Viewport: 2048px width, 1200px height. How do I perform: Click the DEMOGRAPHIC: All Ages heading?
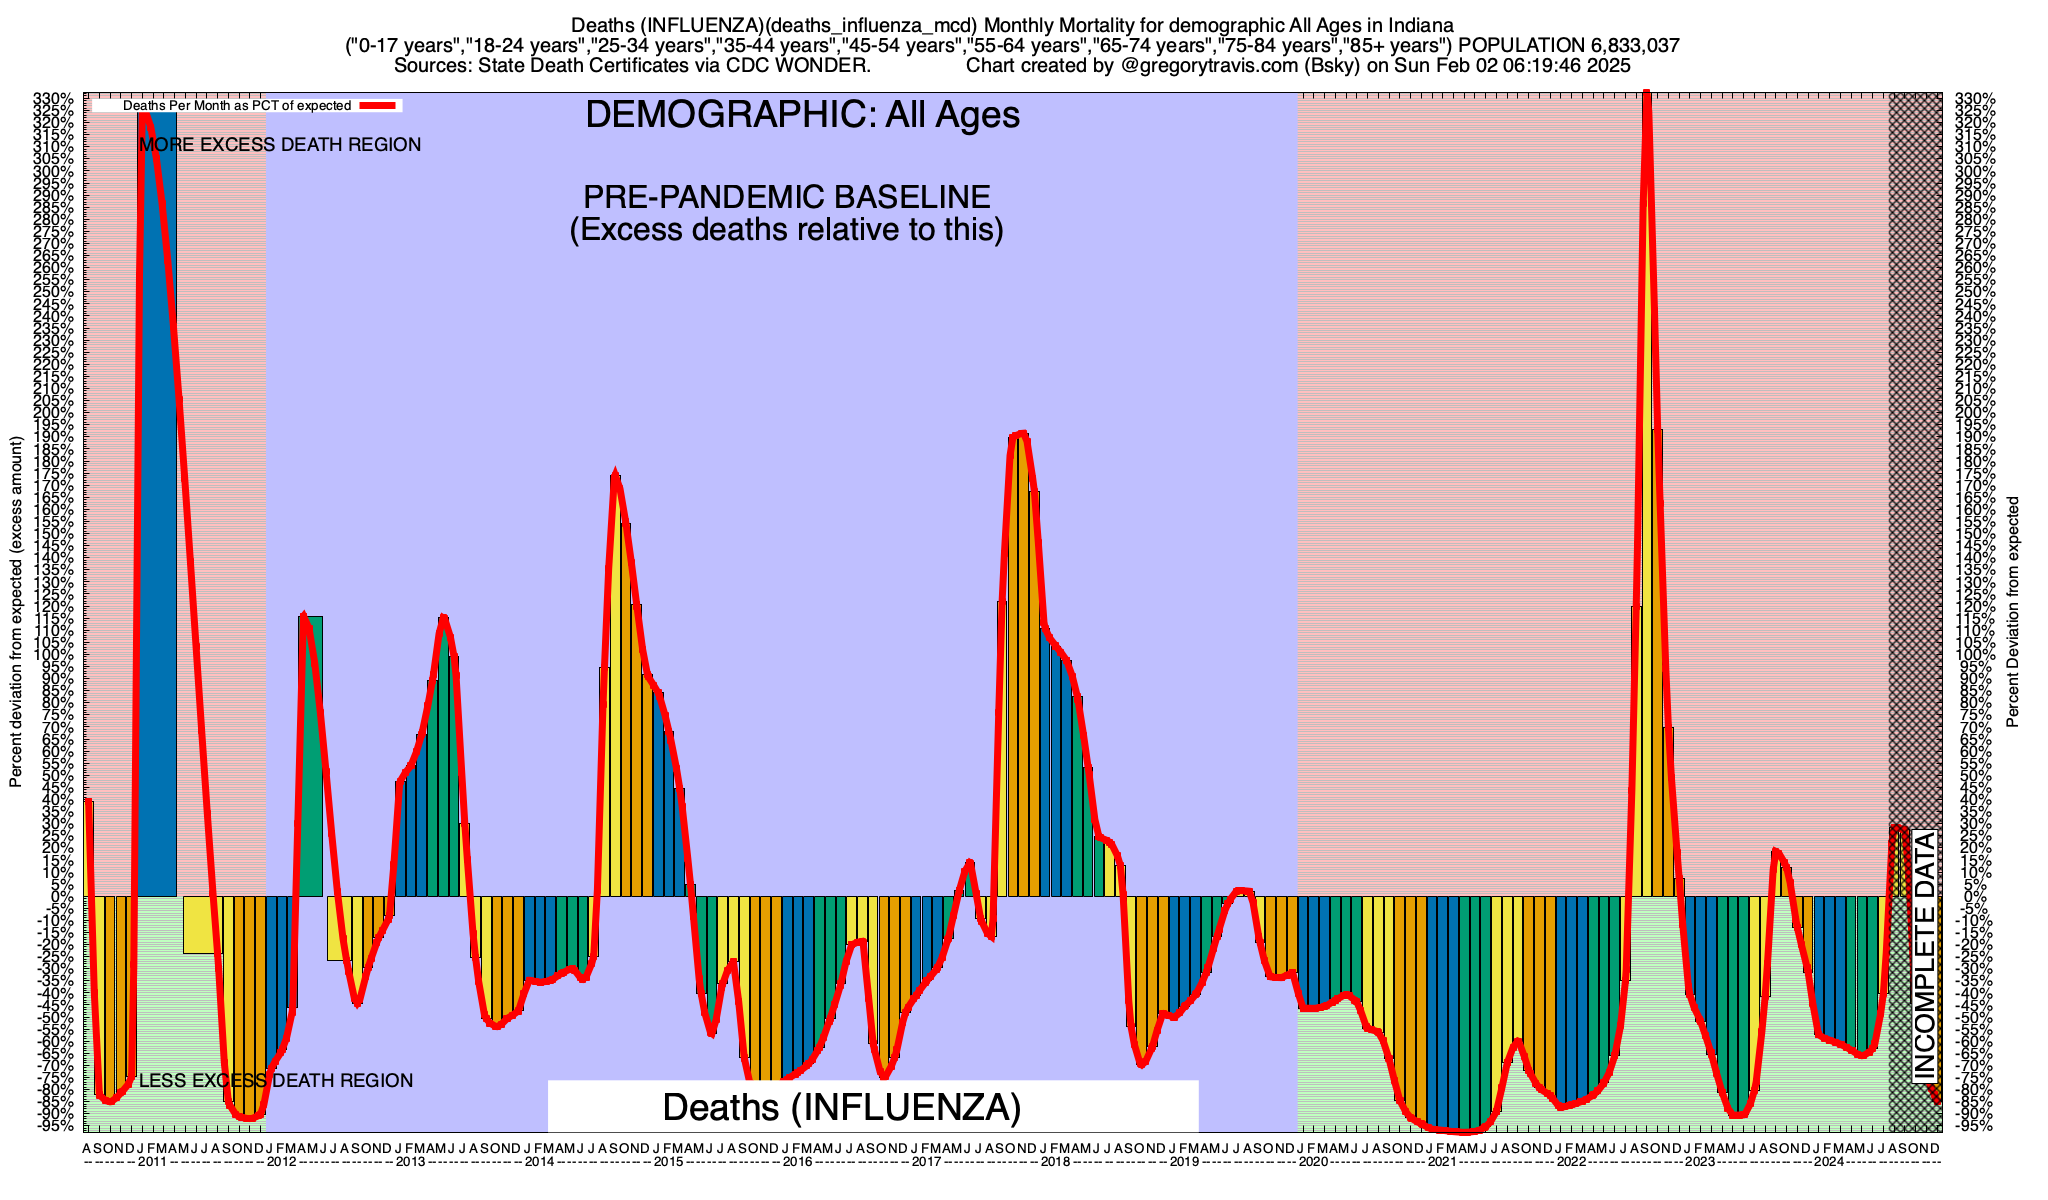[802, 115]
